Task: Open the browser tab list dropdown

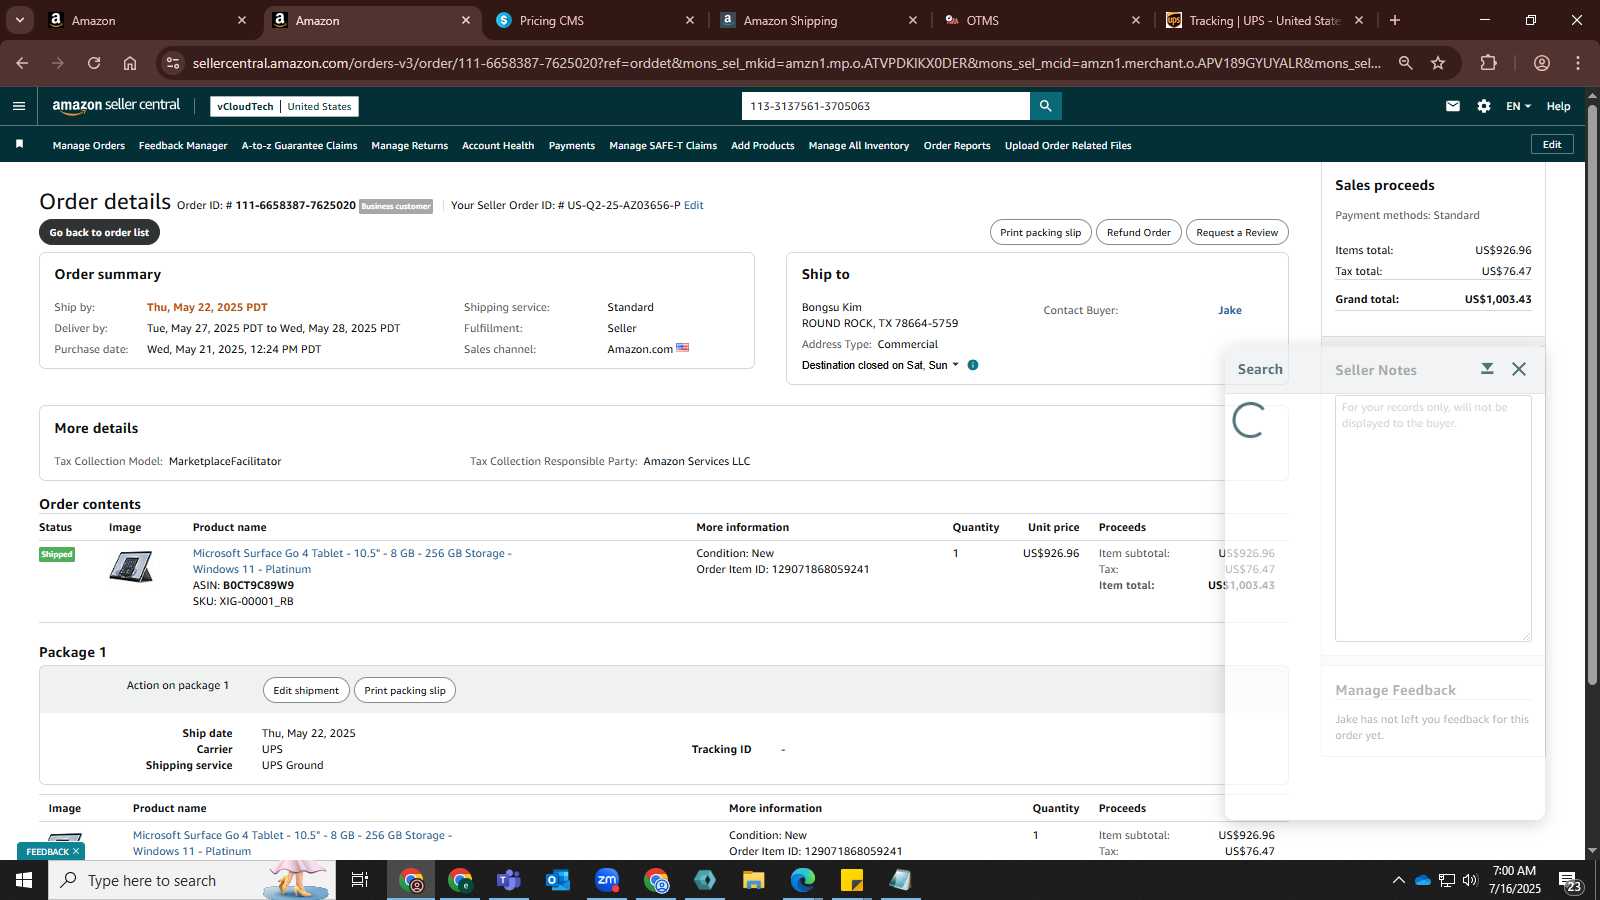Action: tap(19, 20)
